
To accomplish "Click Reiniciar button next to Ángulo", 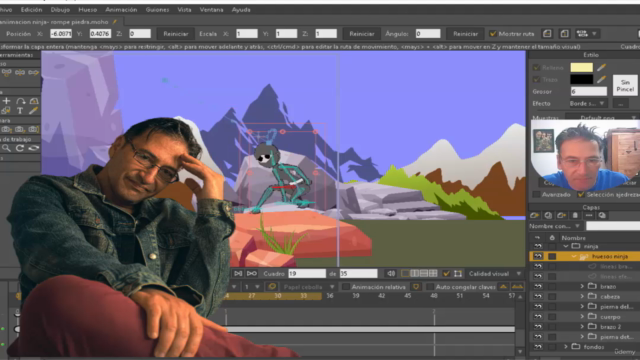I will (x=465, y=34).
